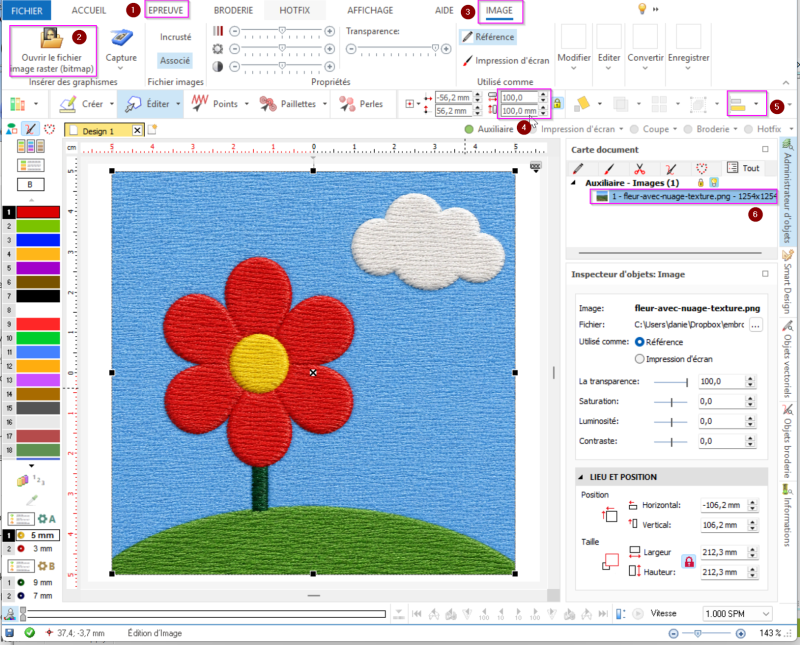This screenshot has width=800, height=645.
Task: Close the Design 1 tab
Action: coord(137,131)
